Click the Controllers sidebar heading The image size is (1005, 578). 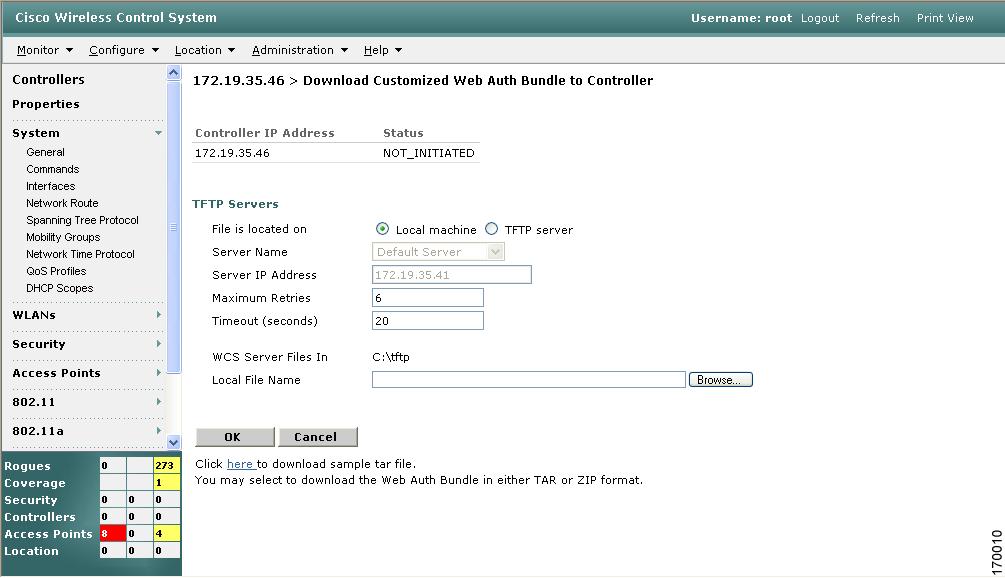pyautogui.click(x=48, y=79)
